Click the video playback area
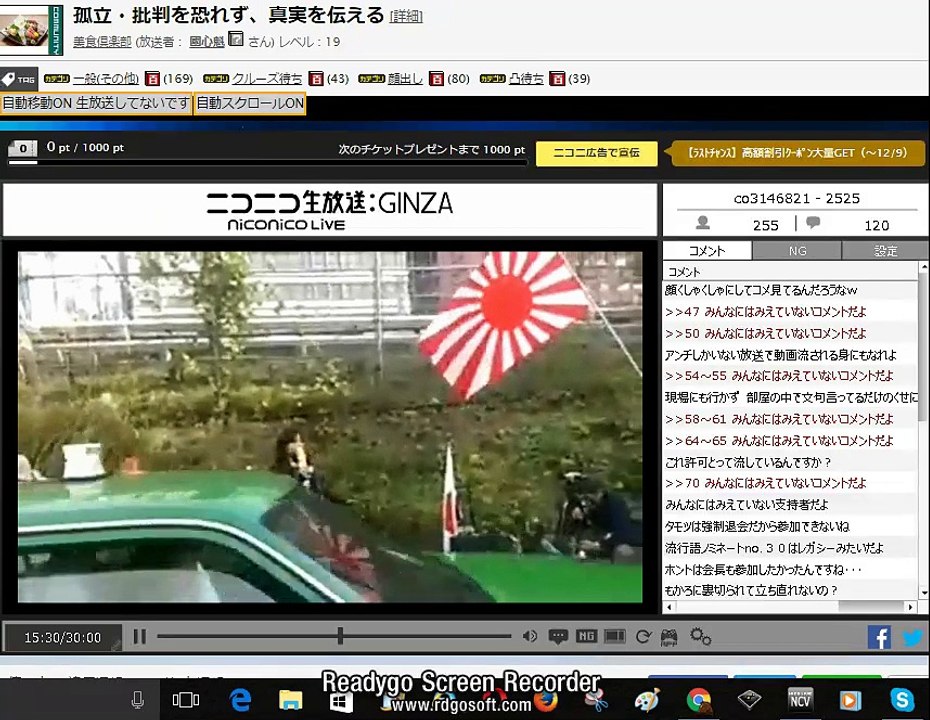This screenshot has width=930, height=720. (330, 427)
